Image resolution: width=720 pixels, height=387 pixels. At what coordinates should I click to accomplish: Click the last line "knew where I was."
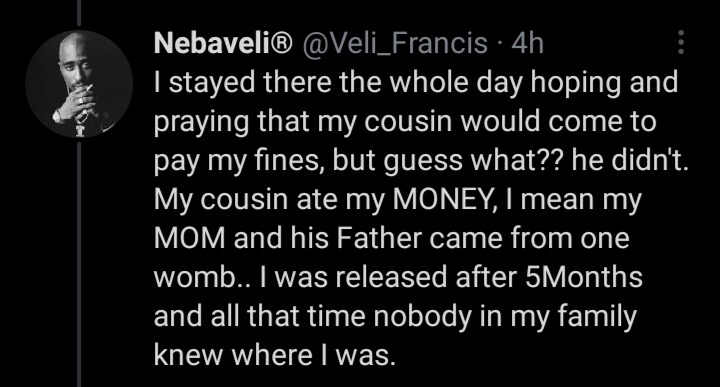pyautogui.click(x=275, y=356)
